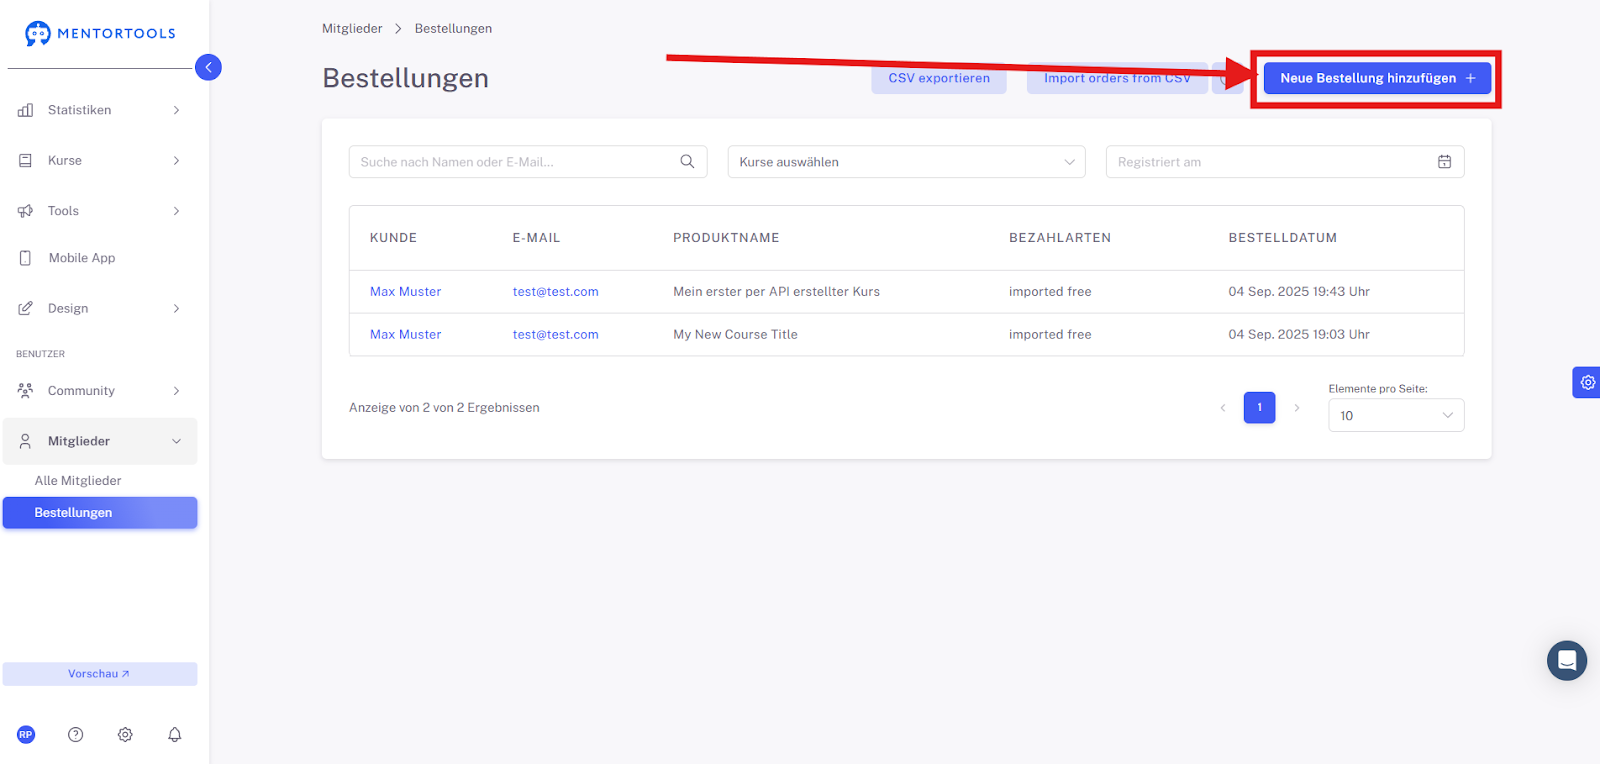Click Import orders from CSV button

pyautogui.click(x=1117, y=78)
